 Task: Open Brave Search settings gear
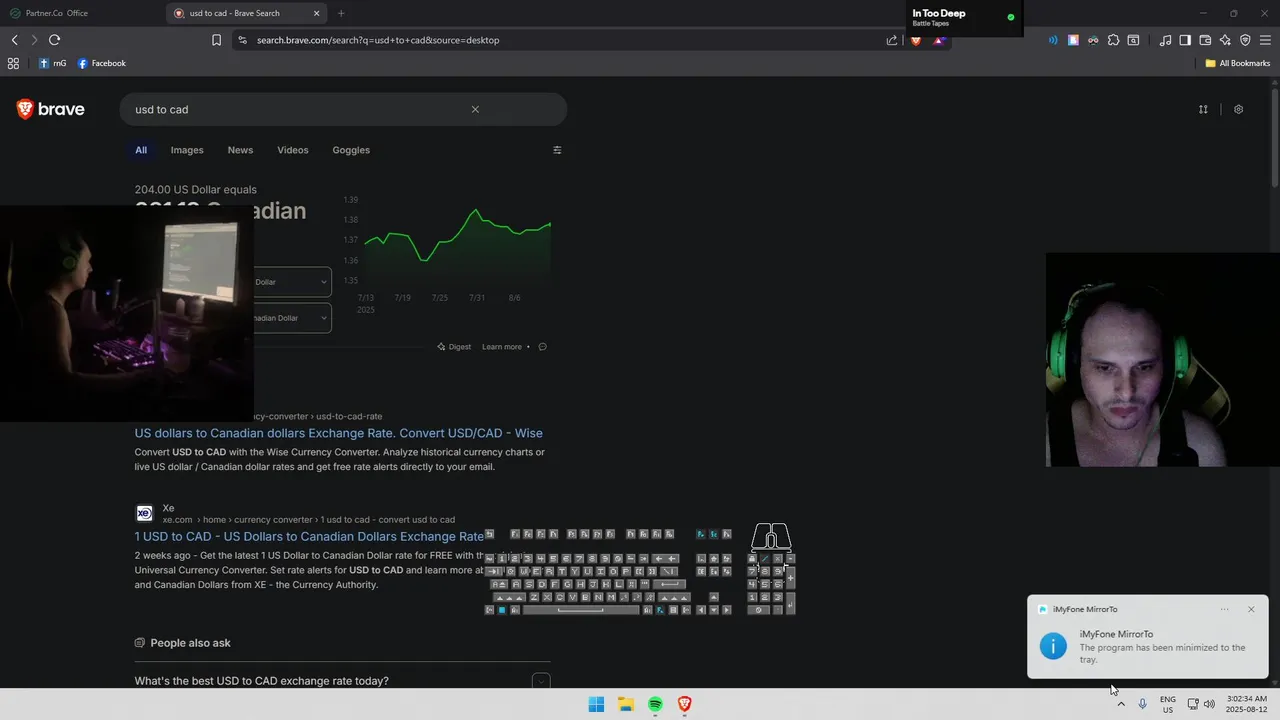click(1238, 109)
